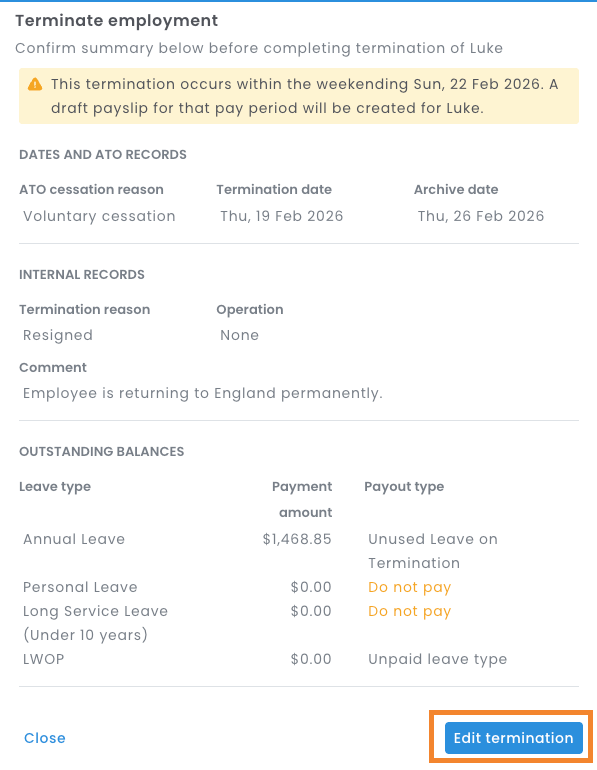Click the Annual Leave row label
The image size is (597, 770).
(74, 539)
